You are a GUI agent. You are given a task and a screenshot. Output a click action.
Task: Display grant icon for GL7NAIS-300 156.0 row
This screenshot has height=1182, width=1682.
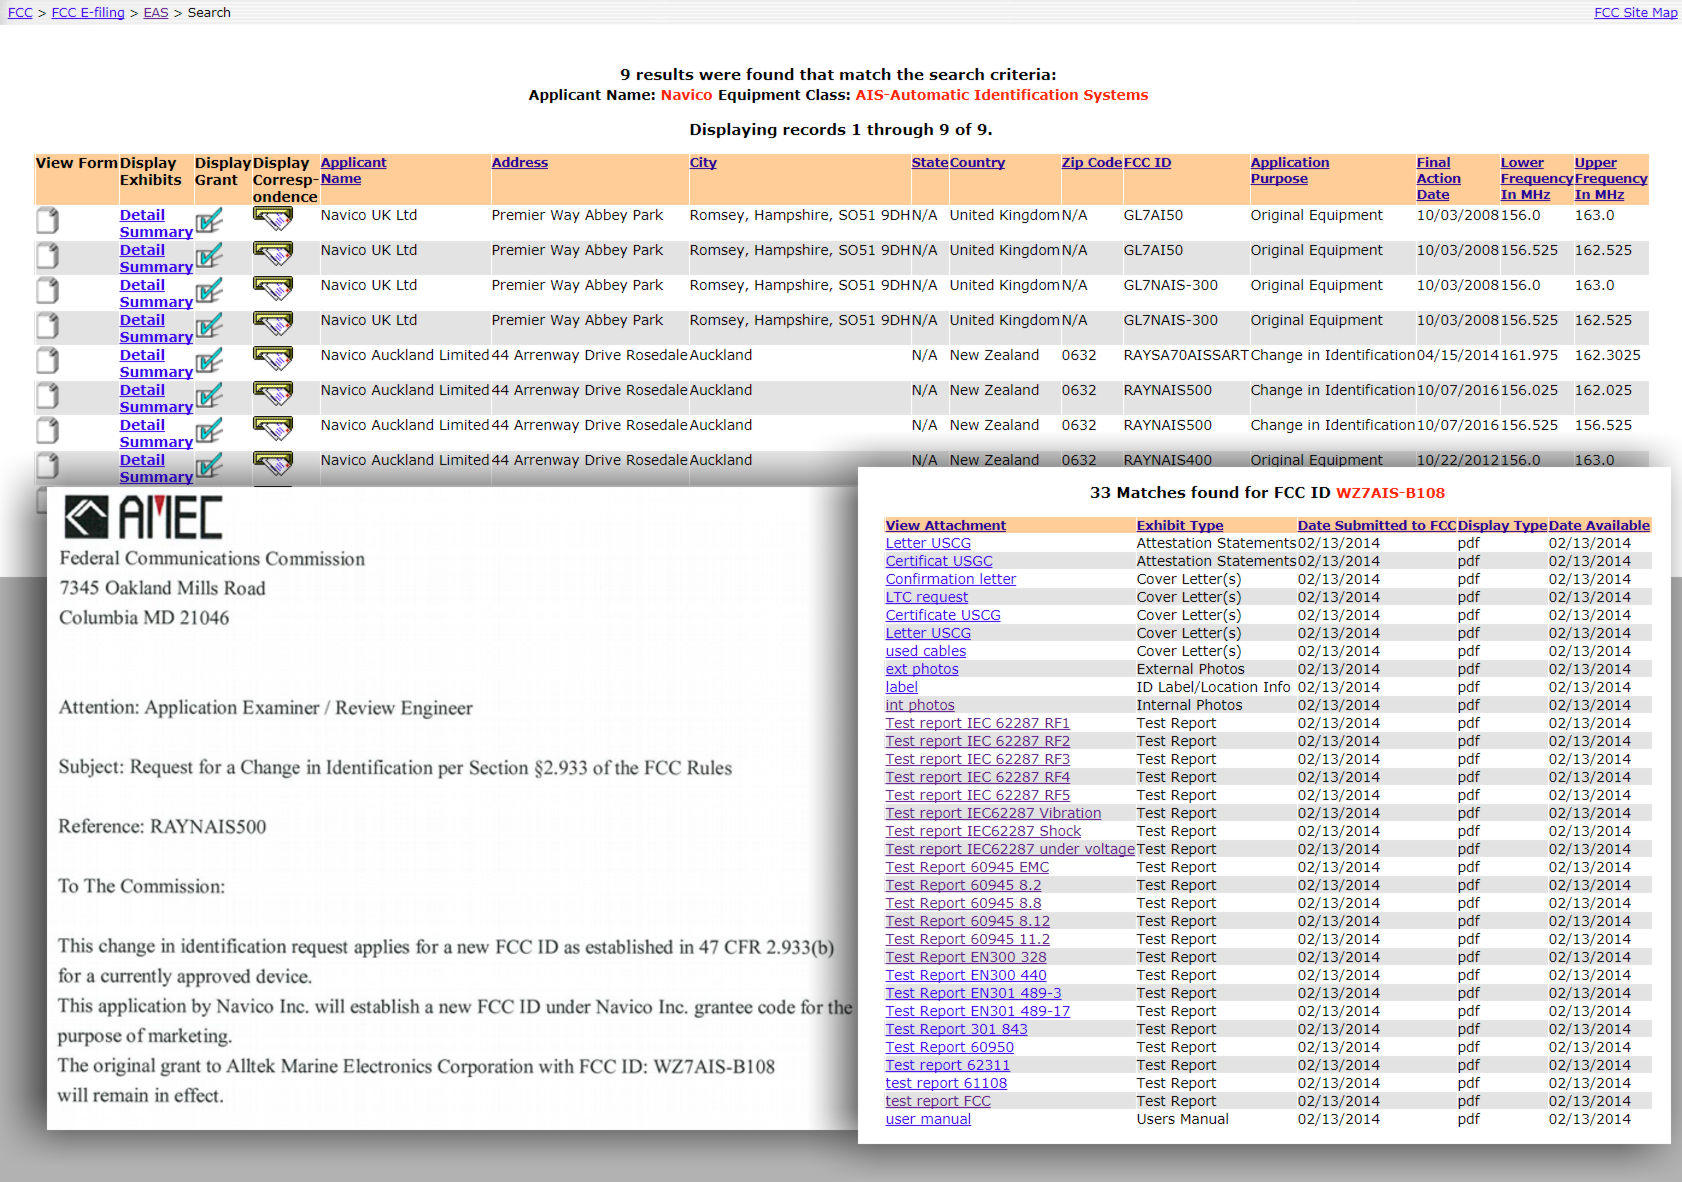[x=209, y=291]
